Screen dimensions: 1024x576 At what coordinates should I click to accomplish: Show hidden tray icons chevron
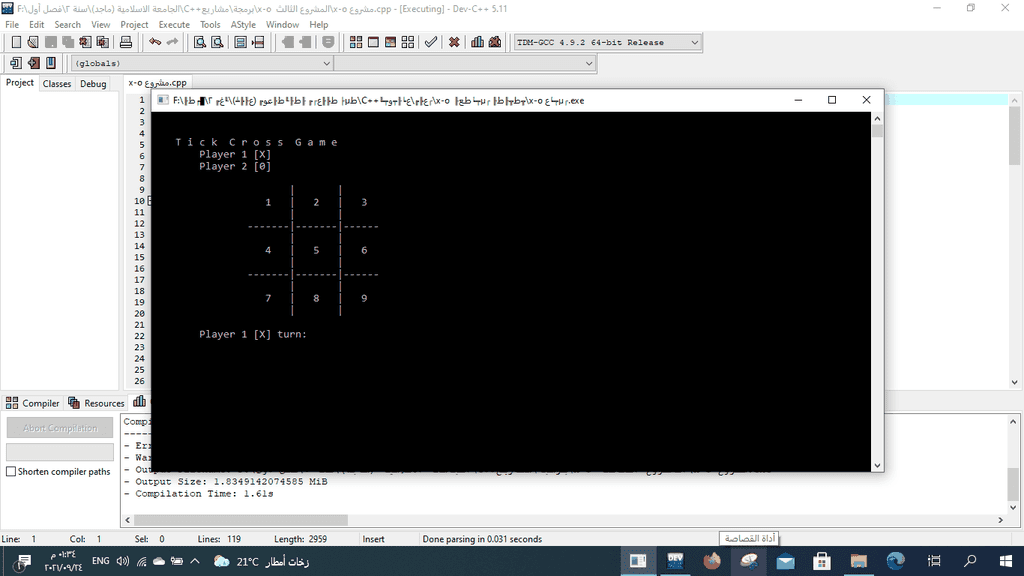(x=195, y=561)
